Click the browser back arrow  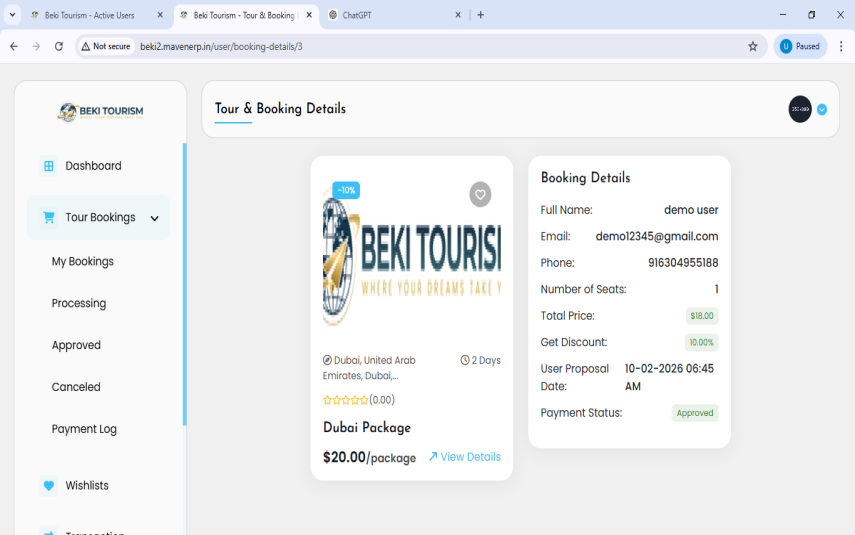point(14,46)
